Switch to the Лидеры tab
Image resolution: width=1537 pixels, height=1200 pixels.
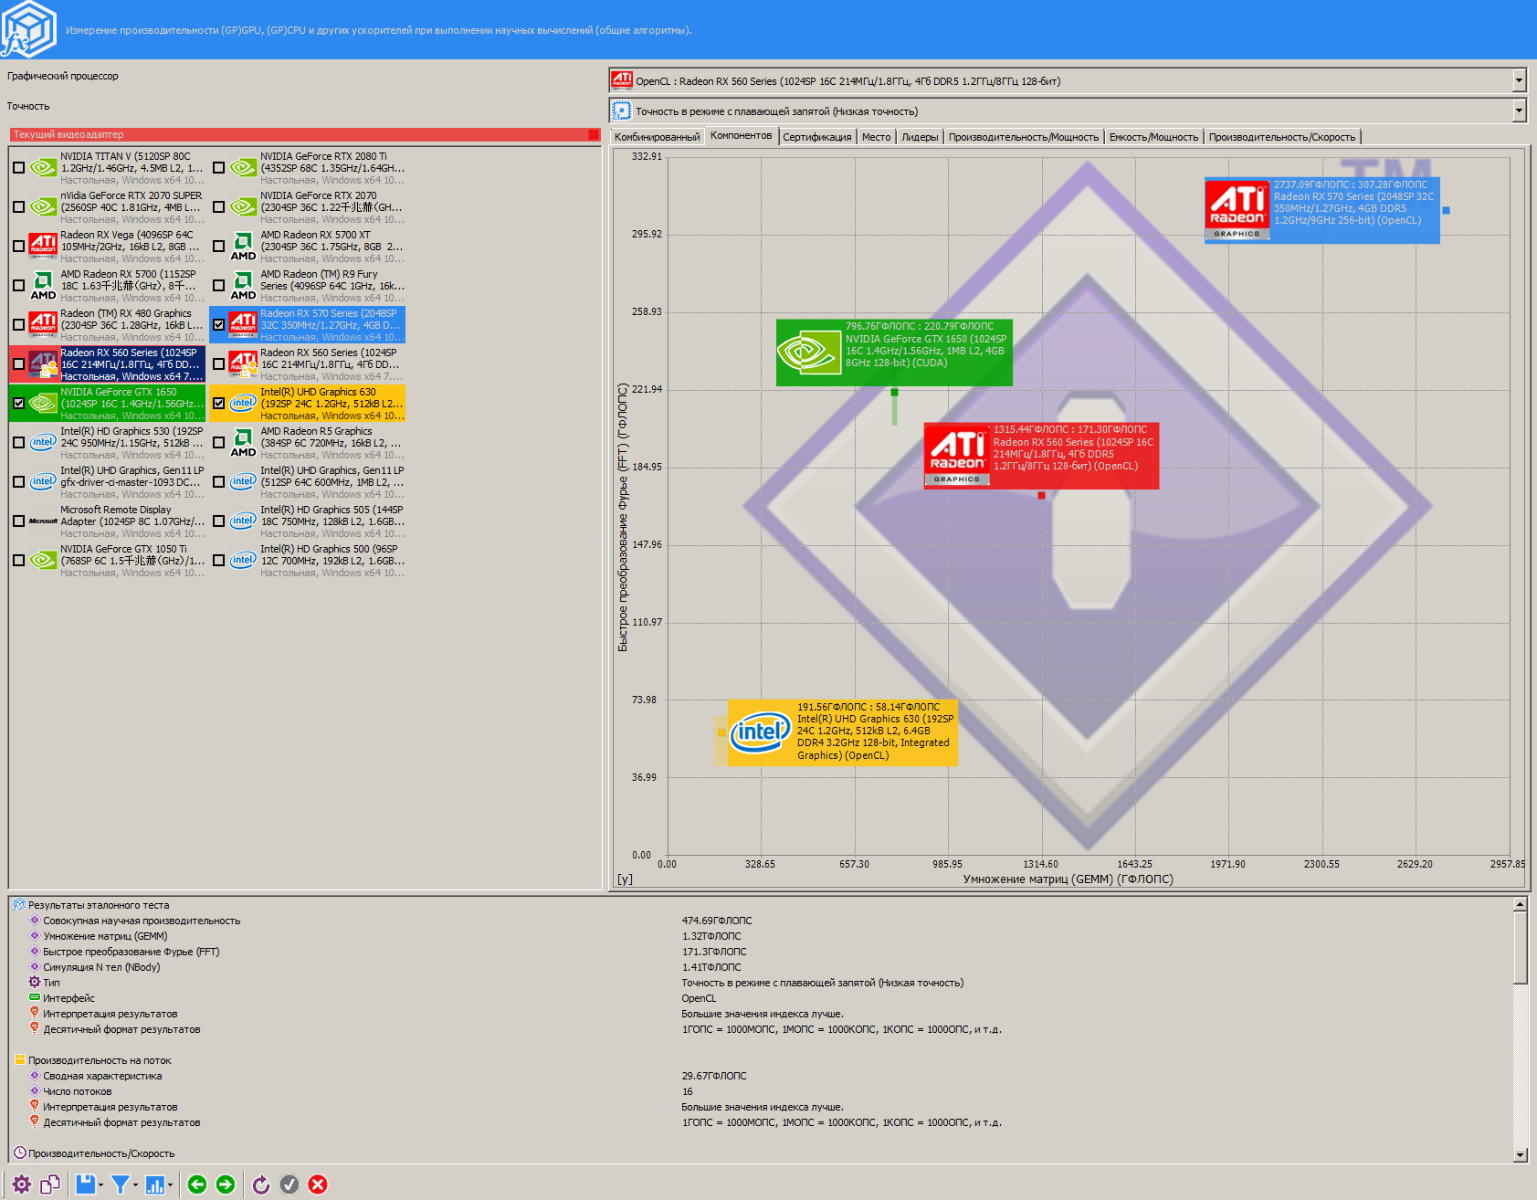[x=919, y=137]
